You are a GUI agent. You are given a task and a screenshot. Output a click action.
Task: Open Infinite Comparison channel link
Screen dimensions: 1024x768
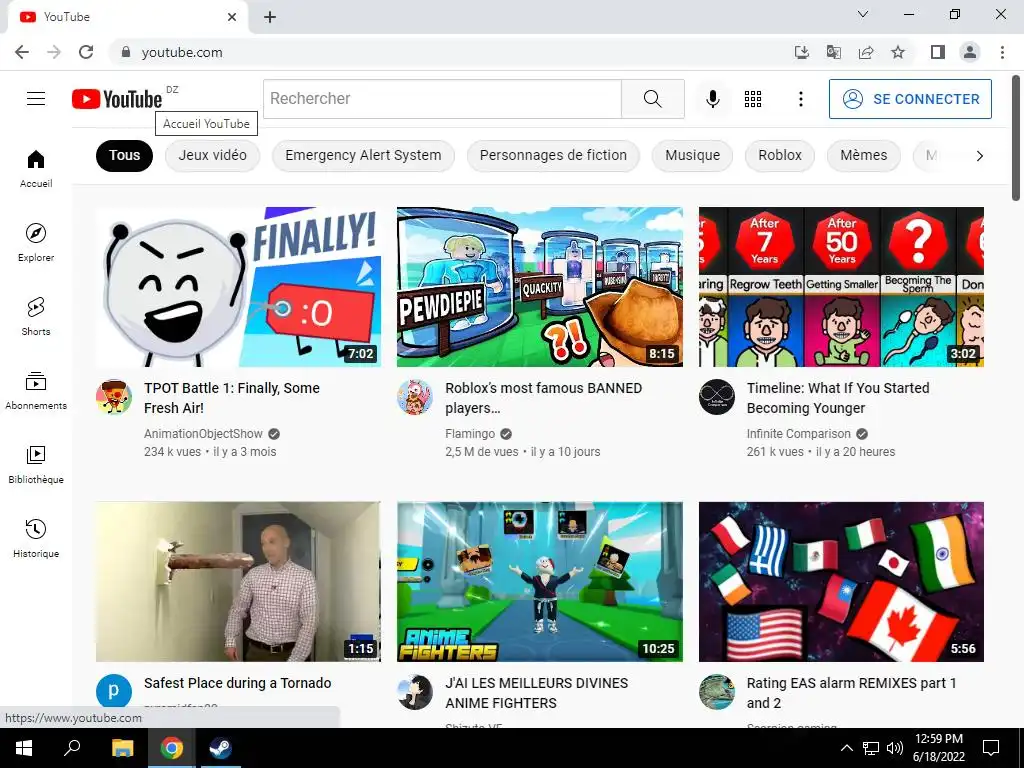(799, 434)
